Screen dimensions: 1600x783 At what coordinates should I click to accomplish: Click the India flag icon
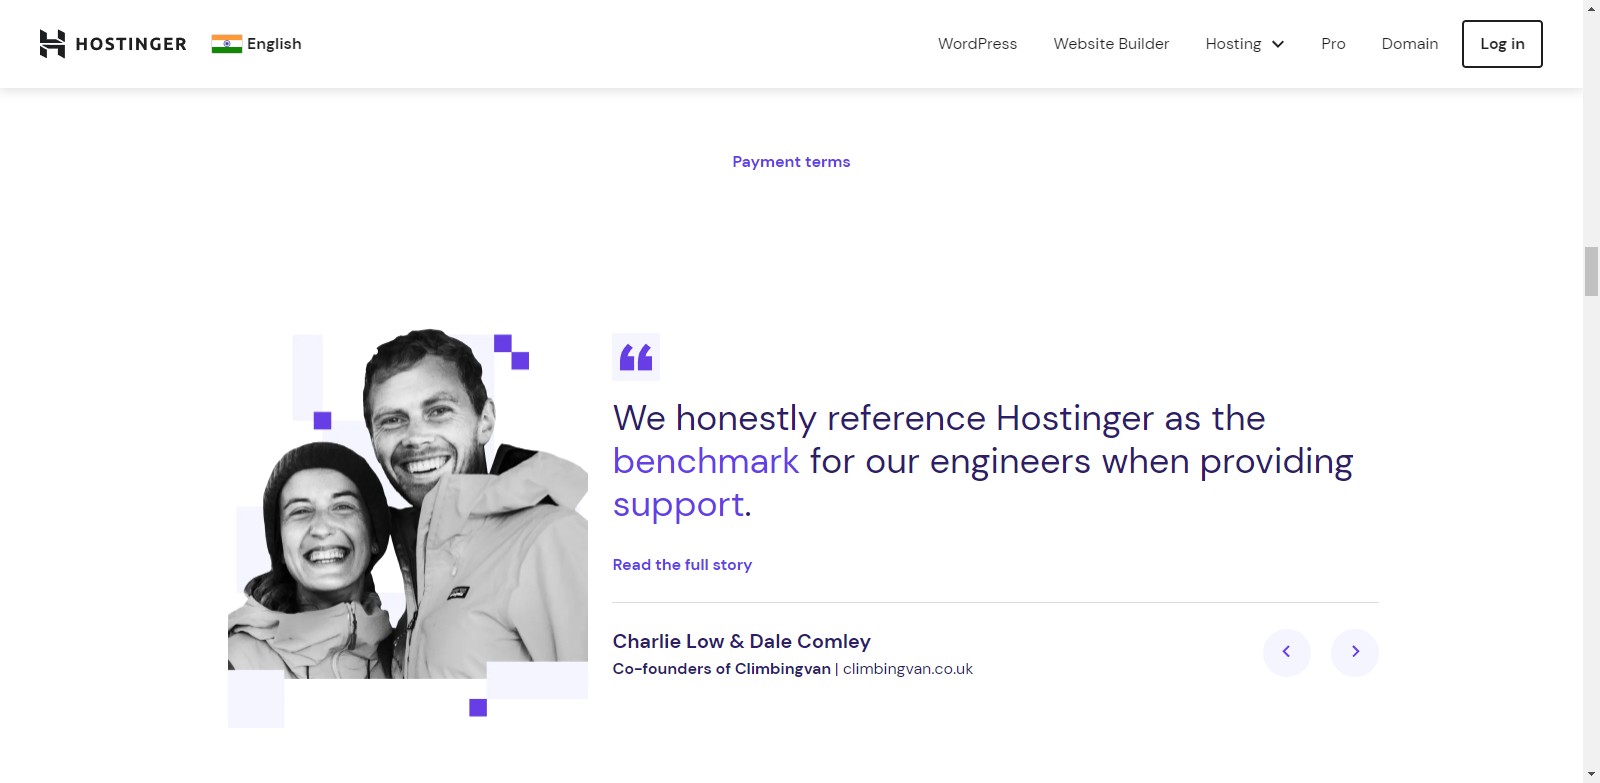[227, 44]
